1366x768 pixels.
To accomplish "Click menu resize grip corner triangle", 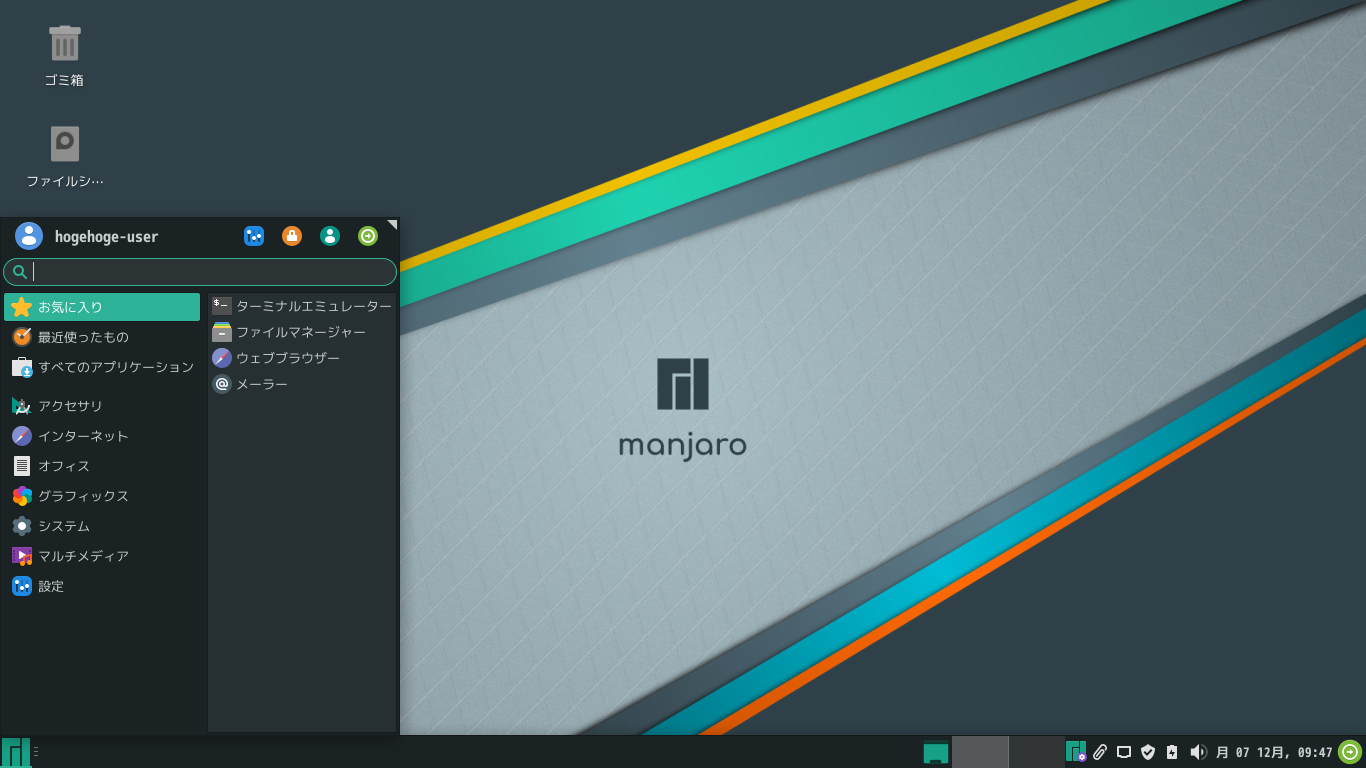I will tap(393, 224).
